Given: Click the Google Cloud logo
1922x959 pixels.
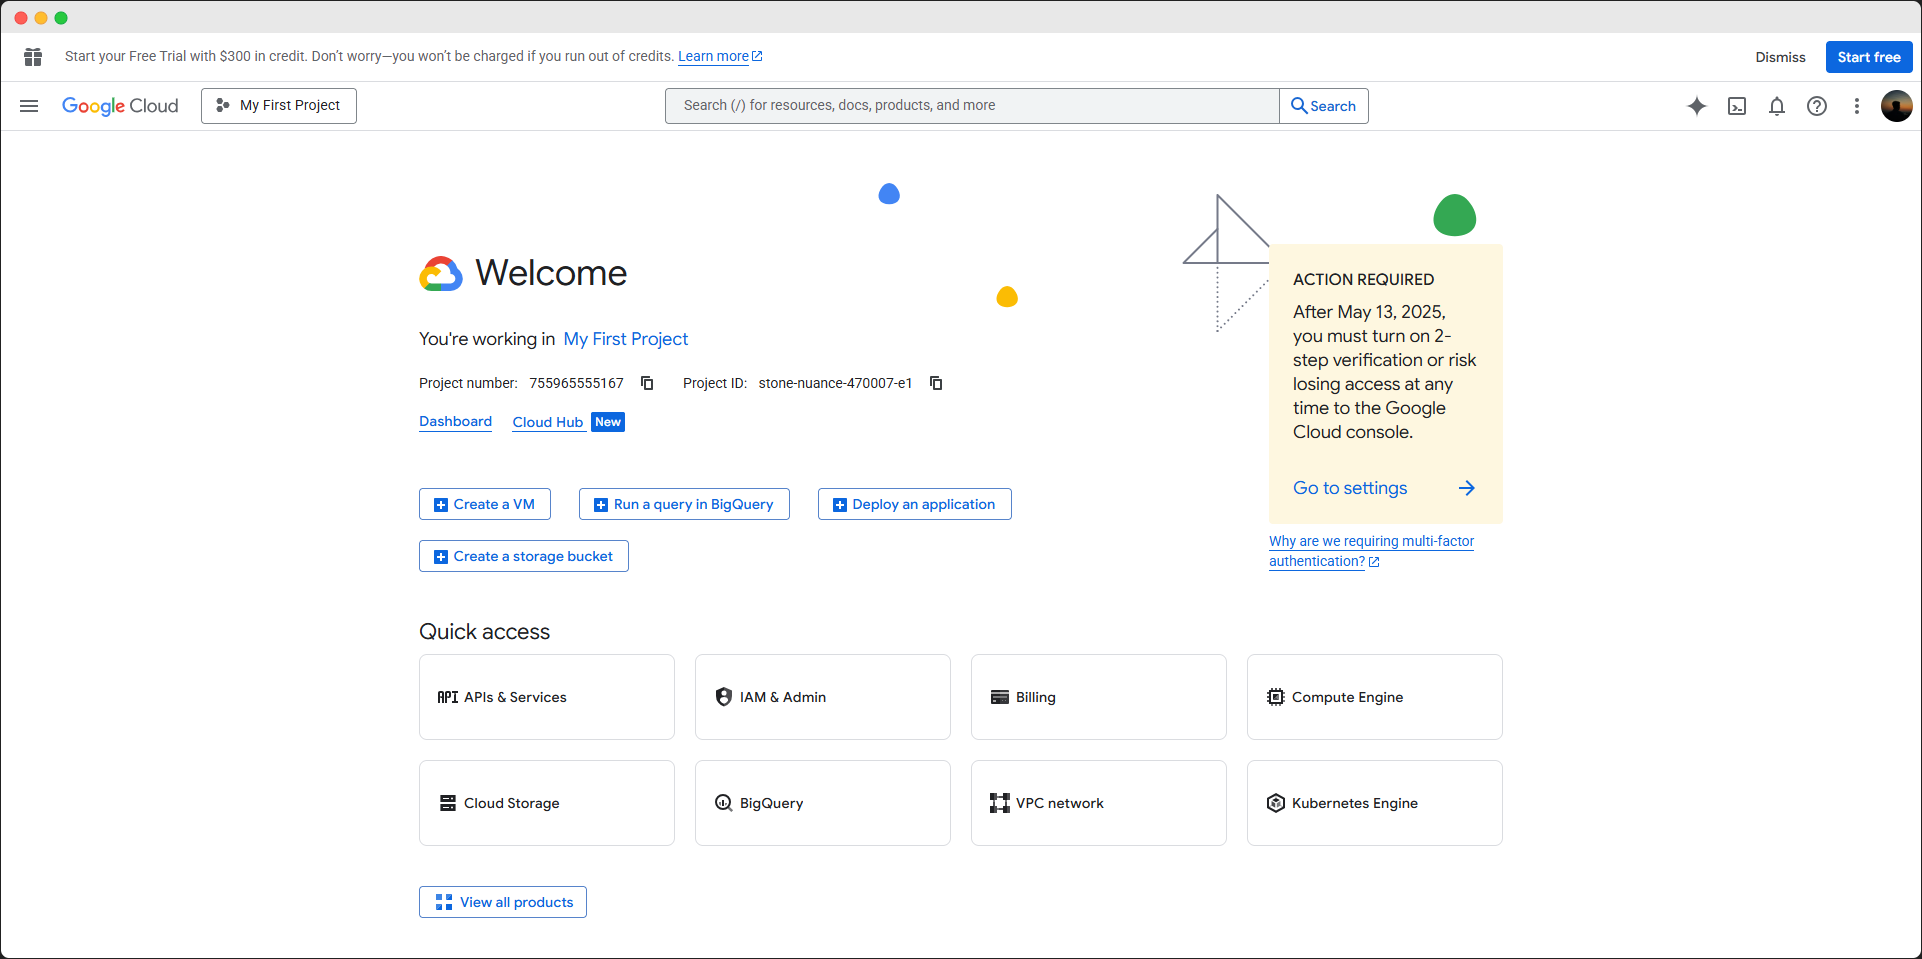Looking at the screenshot, I should [x=120, y=106].
